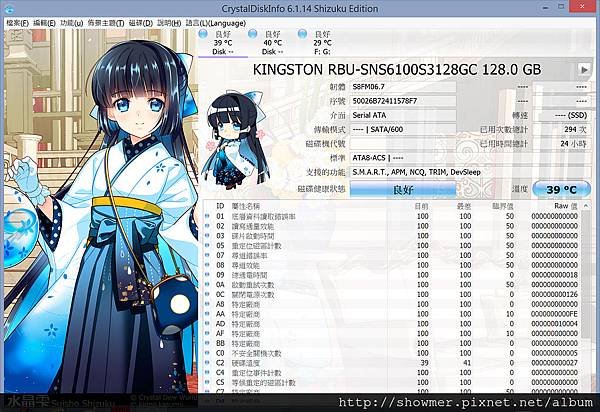Click the status icon of SMART attribute C2
This screenshot has height=412, width=600.
pyautogui.click(x=207, y=363)
